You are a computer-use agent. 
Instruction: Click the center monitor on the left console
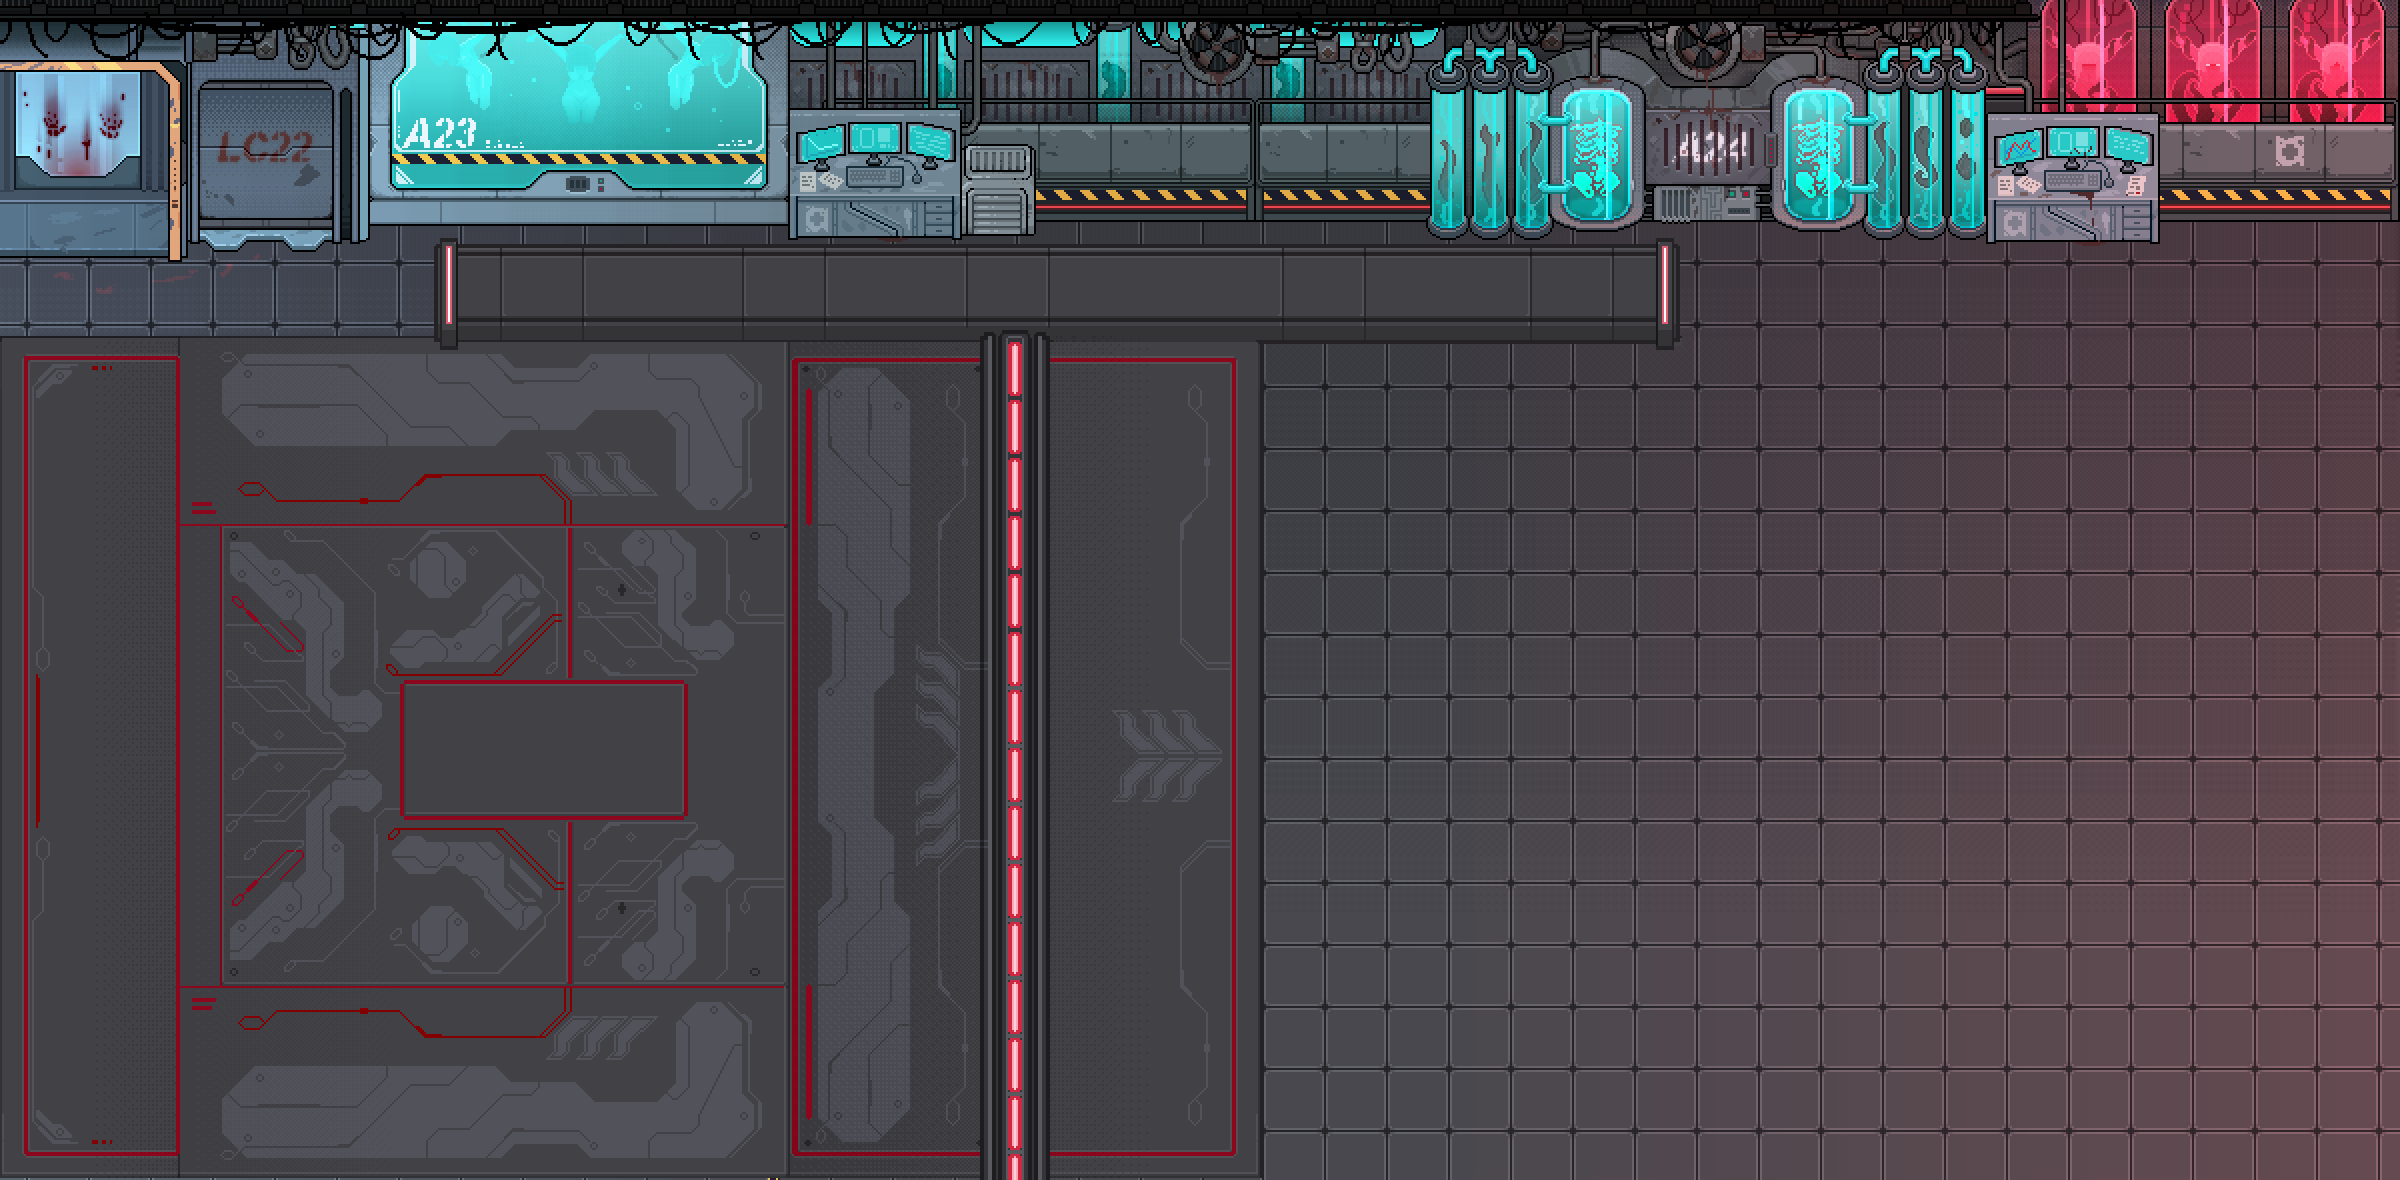875,138
